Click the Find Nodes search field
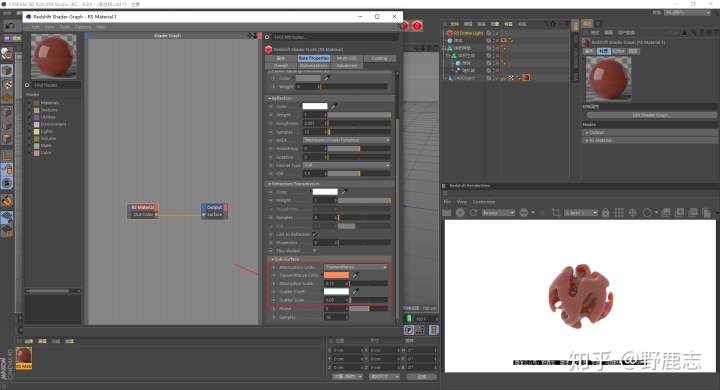Screen dimensions: 720x390 56,85
